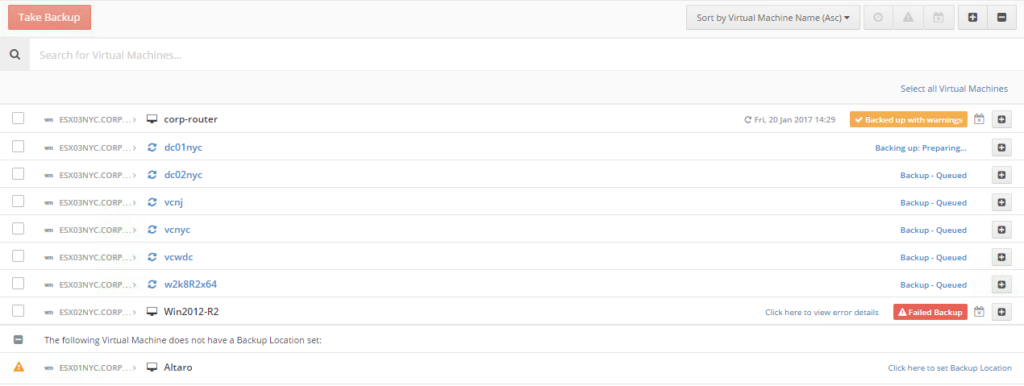Click the Take Backup button
Image resolution: width=1024 pixels, height=386 pixels.
[50, 18]
